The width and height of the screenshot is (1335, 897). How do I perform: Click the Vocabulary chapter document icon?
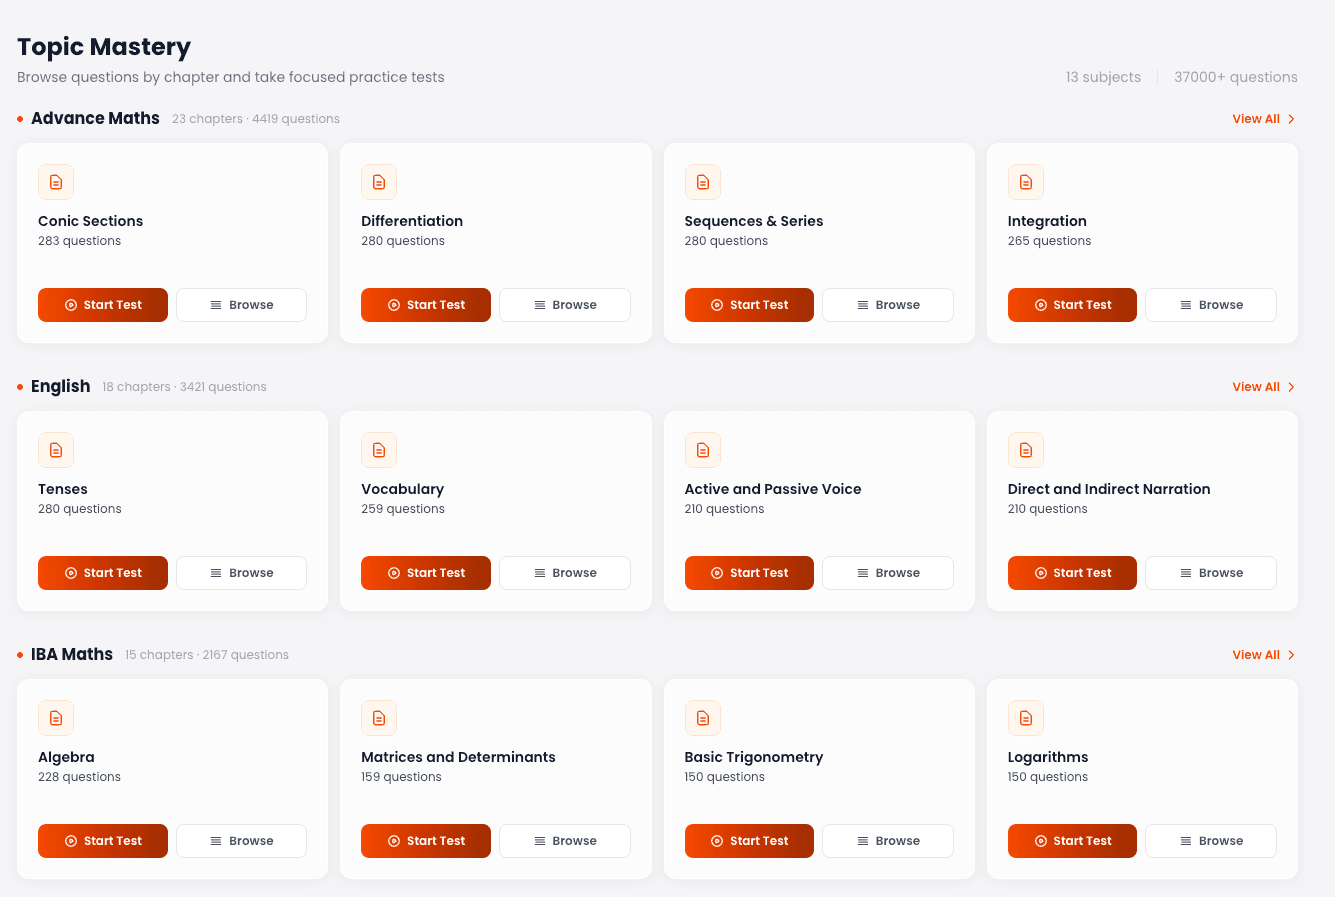379,450
